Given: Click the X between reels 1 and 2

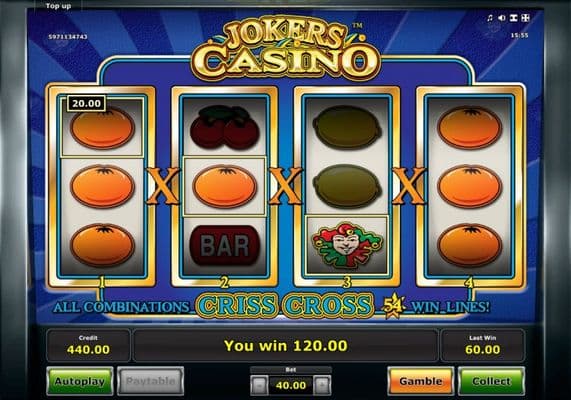Looking at the screenshot, I should (163, 186).
